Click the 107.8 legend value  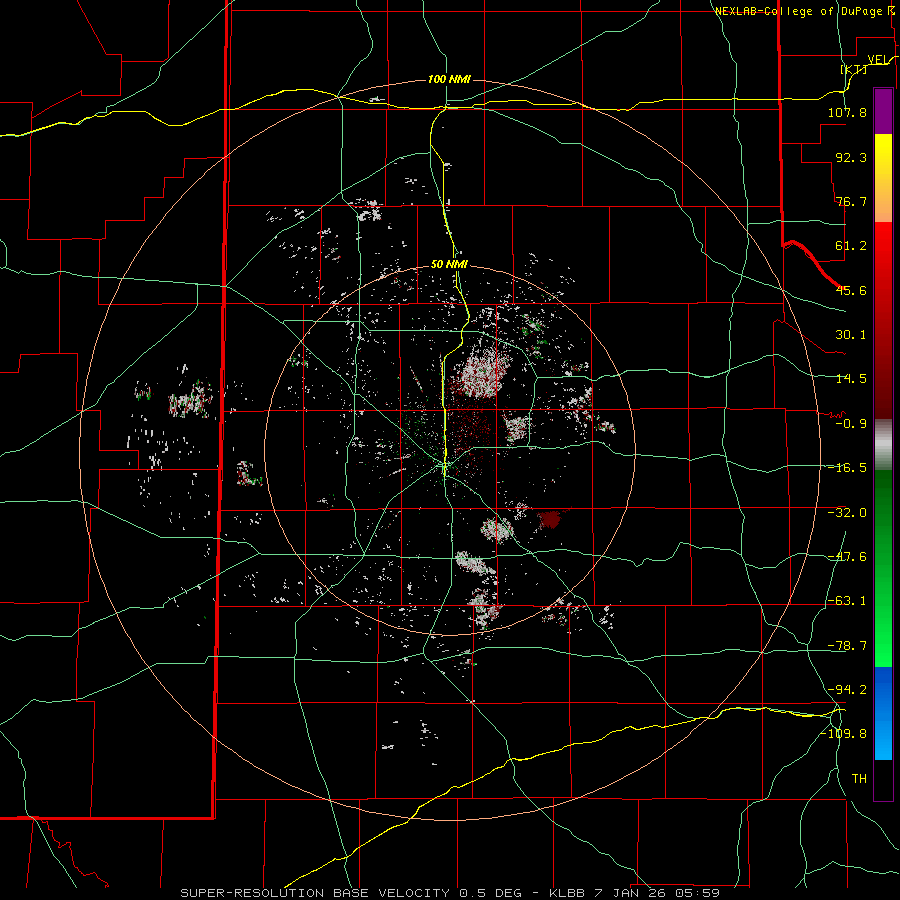point(847,112)
